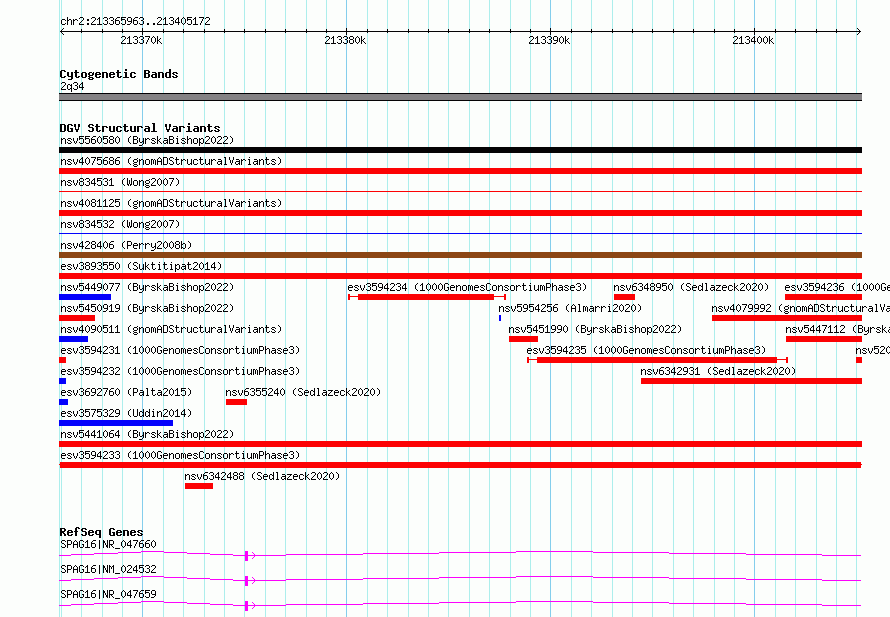The height and width of the screenshot is (617, 890).
Task: Open the nsv4090511 (gnomADStructuralVariants) label
Action: [171, 329]
